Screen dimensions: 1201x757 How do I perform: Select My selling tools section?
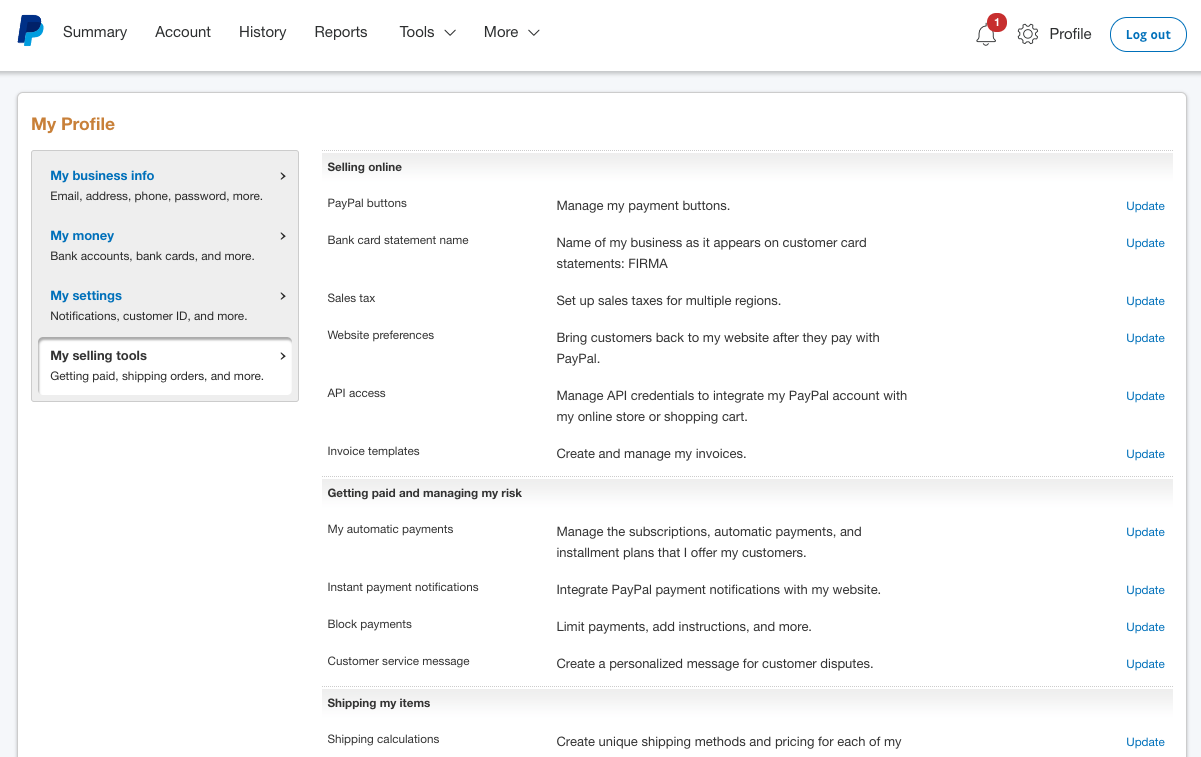point(165,366)
